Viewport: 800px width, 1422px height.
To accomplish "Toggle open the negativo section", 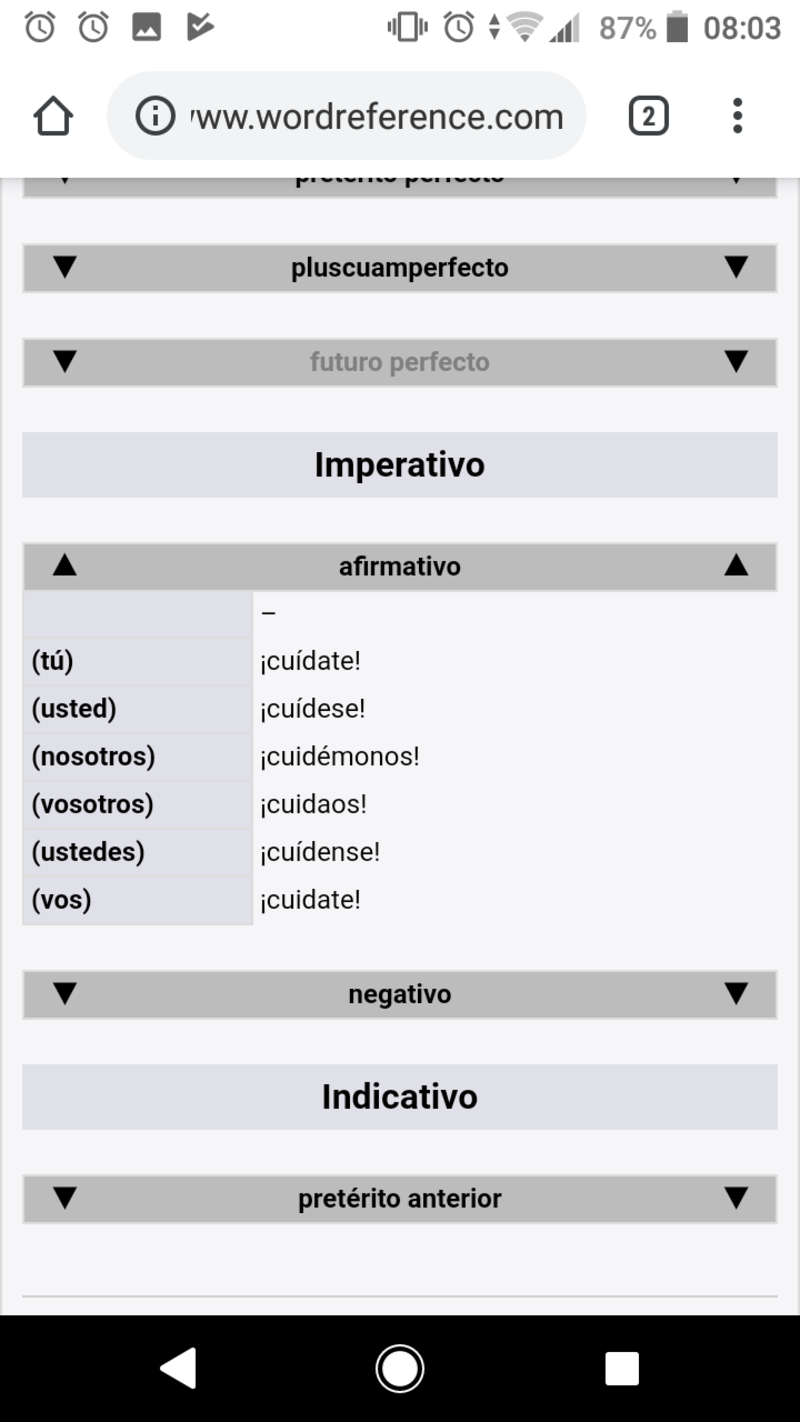I will click(x=400, y=994).
